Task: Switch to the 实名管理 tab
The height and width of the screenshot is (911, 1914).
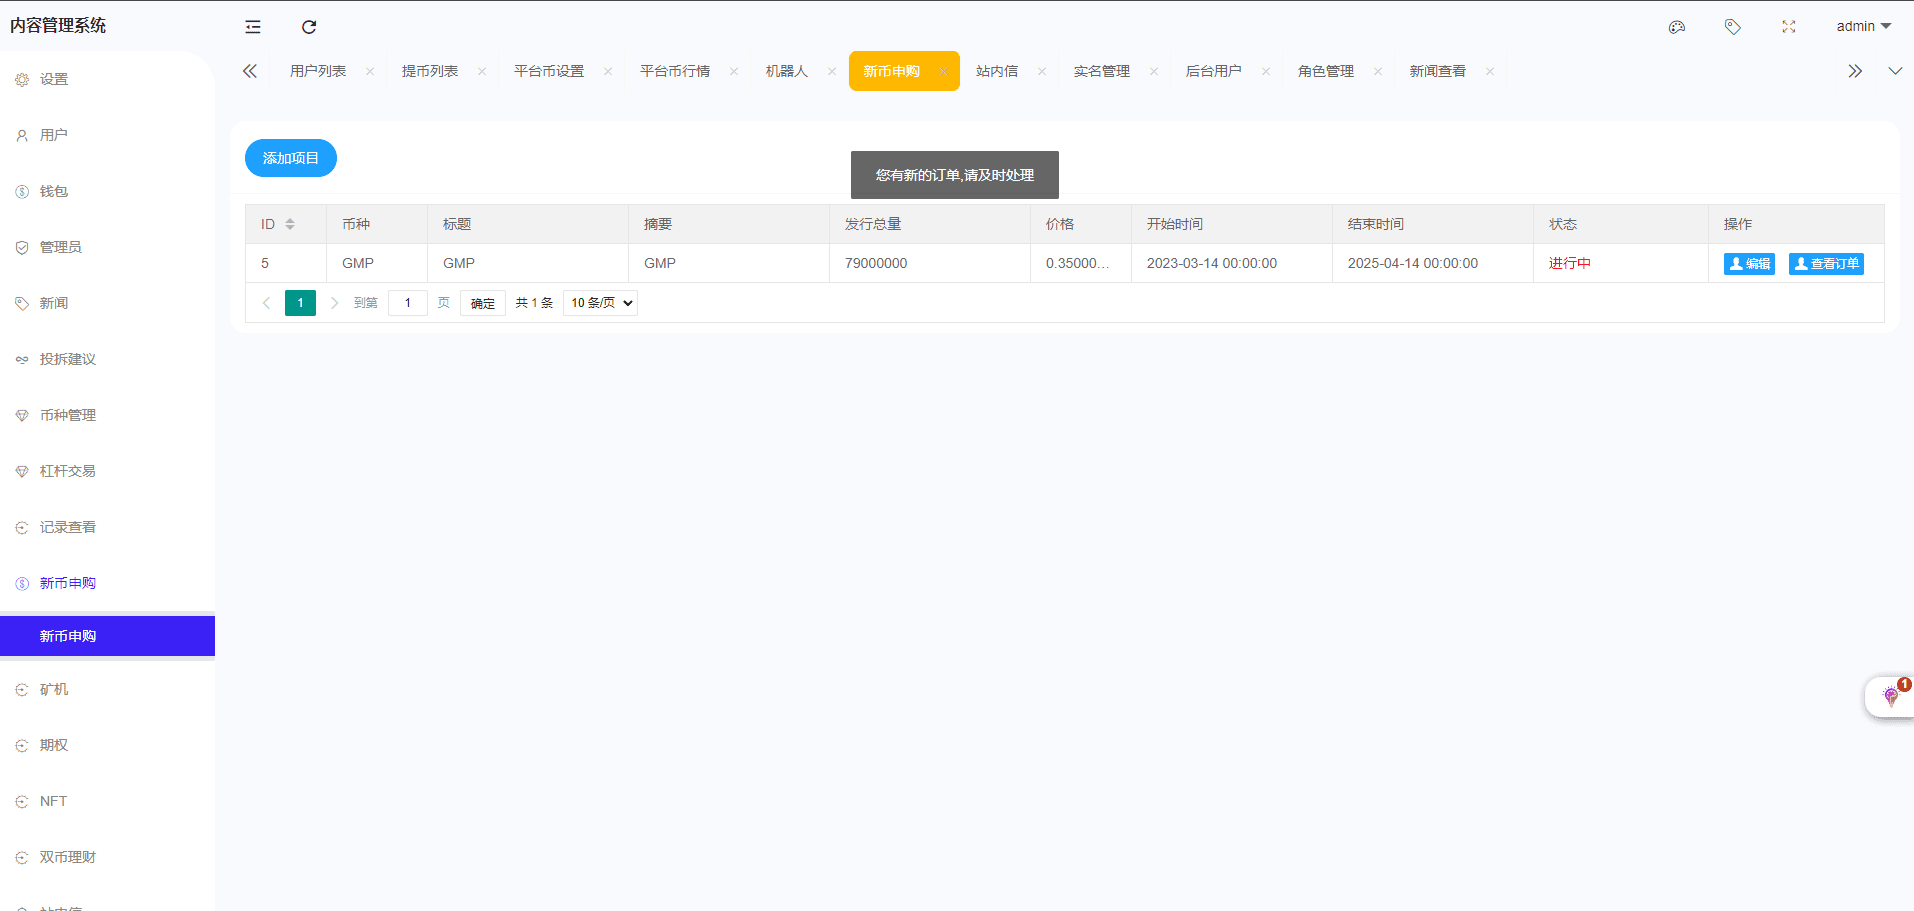Action: tap(1101, 71)
